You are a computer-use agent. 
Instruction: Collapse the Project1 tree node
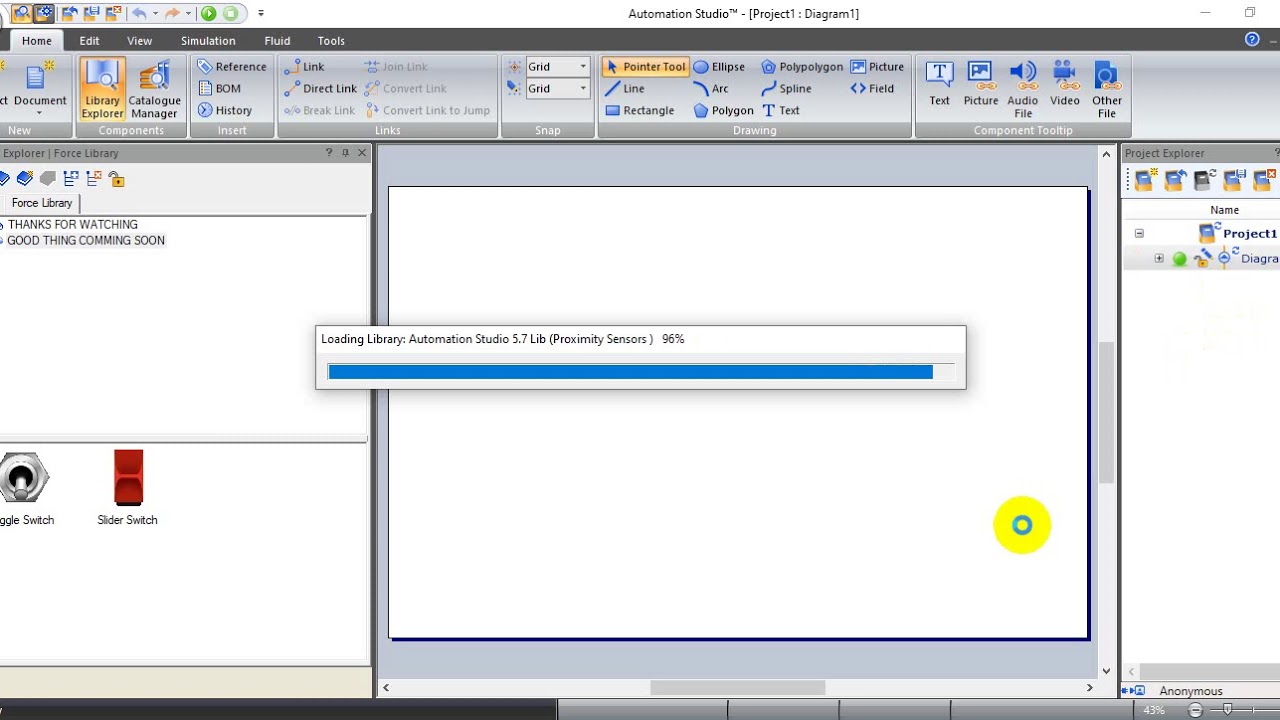[1139, 233]
